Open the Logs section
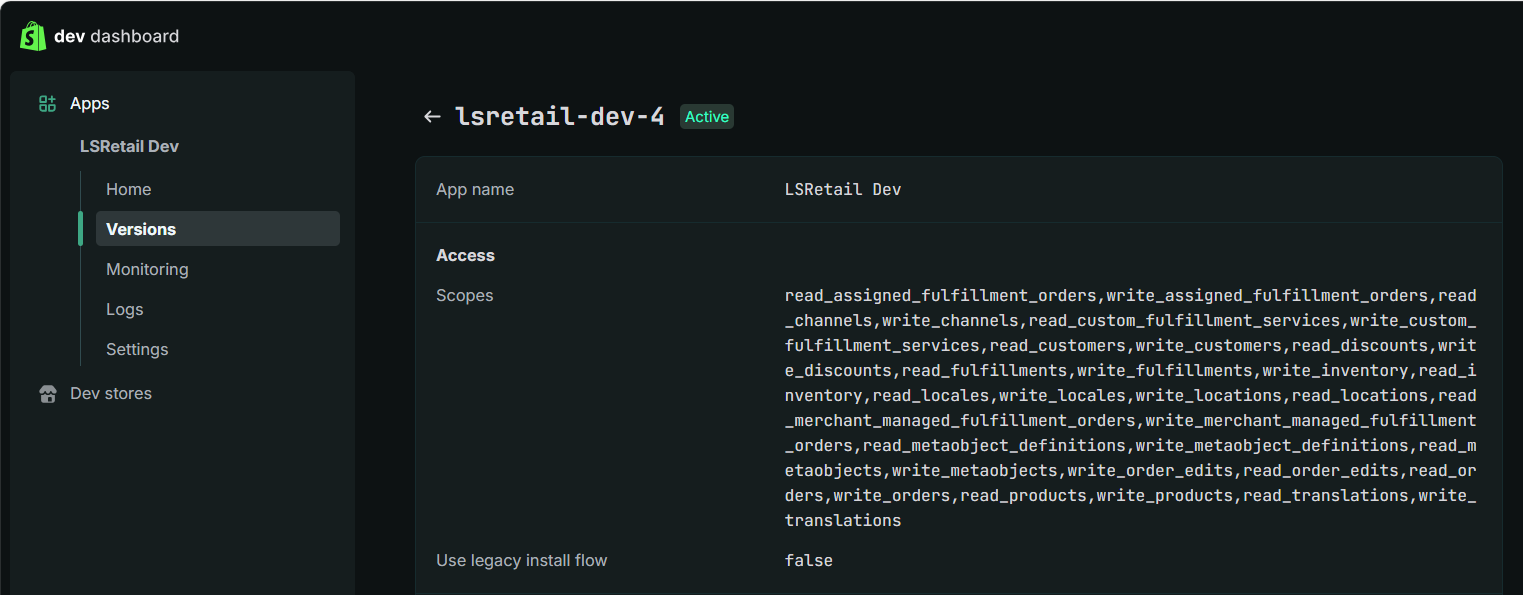The width and height of the screenshot is (1523, 595). point(124,309)
